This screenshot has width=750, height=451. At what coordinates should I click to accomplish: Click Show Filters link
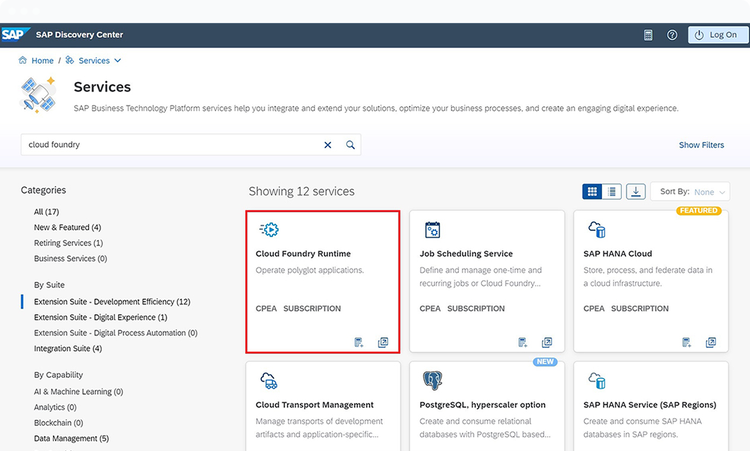click(701, 145)
